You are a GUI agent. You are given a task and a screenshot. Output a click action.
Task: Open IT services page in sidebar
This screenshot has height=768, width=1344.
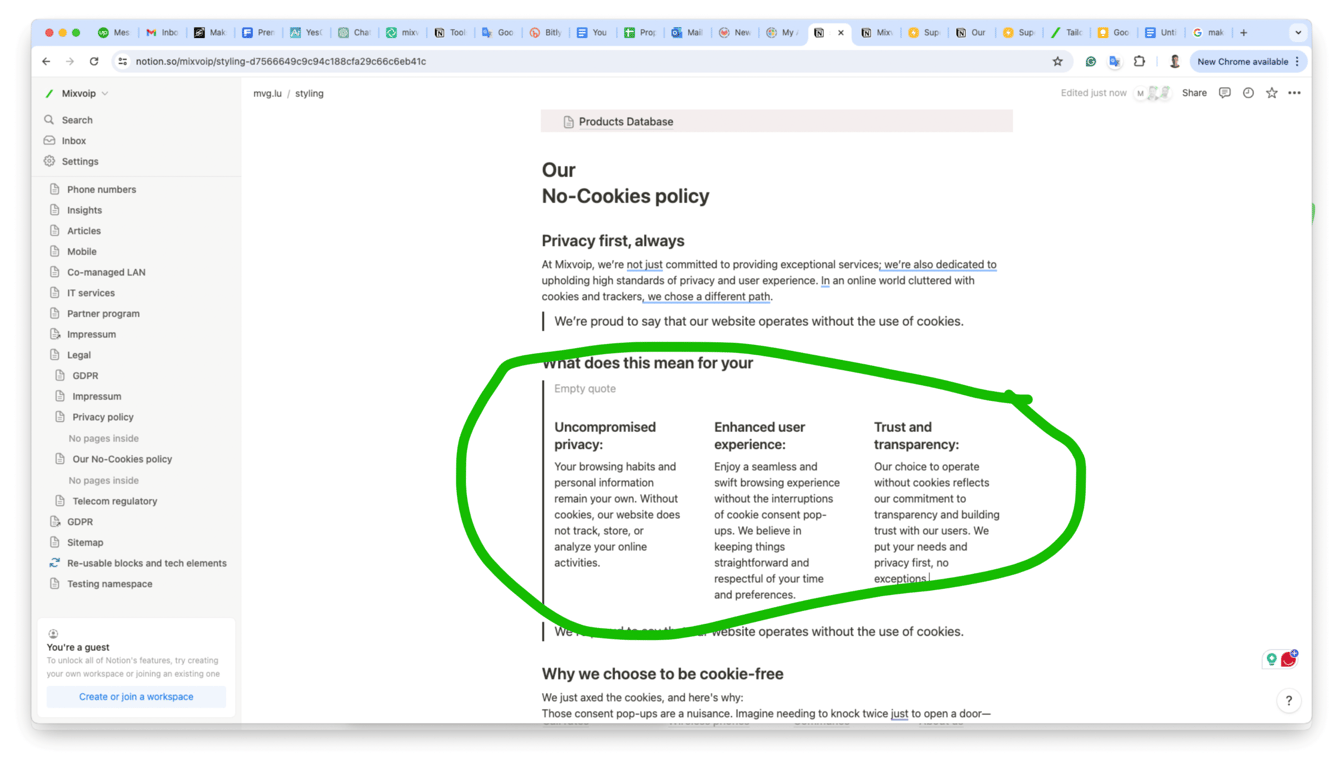click(91, 293)
